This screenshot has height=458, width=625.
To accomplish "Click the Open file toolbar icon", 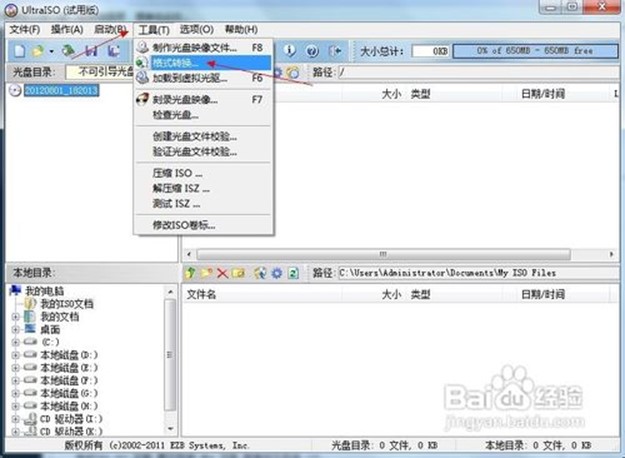I will point(37,50).
